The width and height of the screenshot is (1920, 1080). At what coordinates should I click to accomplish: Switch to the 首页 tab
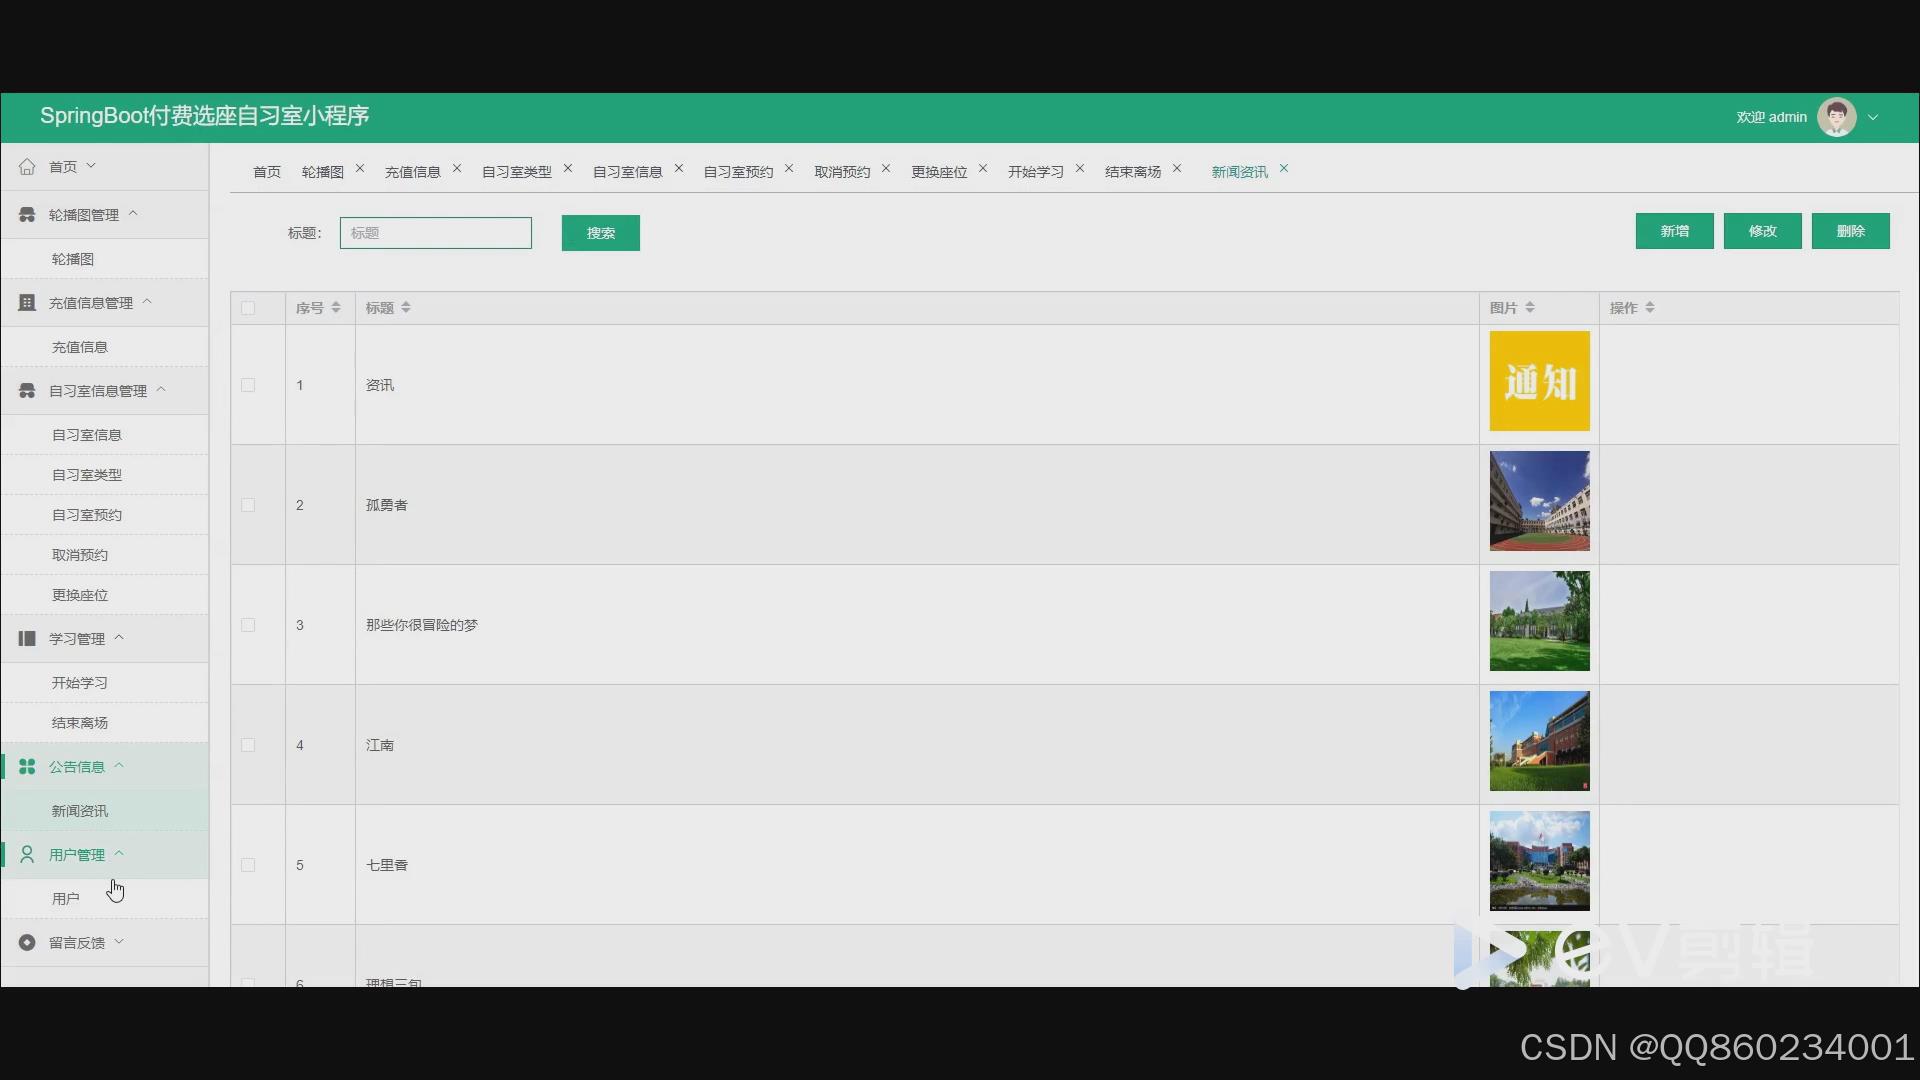[x=267, y=172]
